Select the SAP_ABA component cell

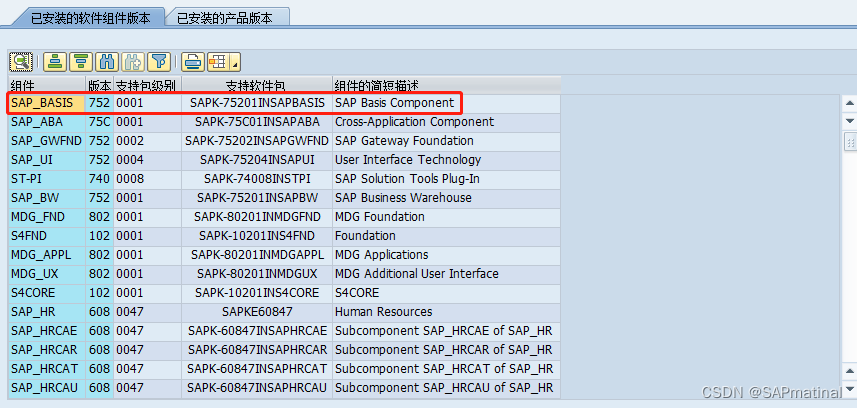pos(47,122)
